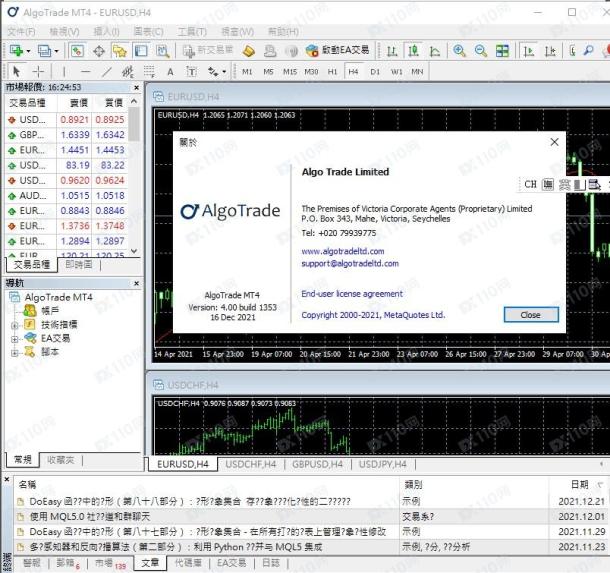The width and height of the screenshot is (610, 573).
Task: Switch to 即時圖 tab in Market Watch
Action: click(x=79, y=265)
